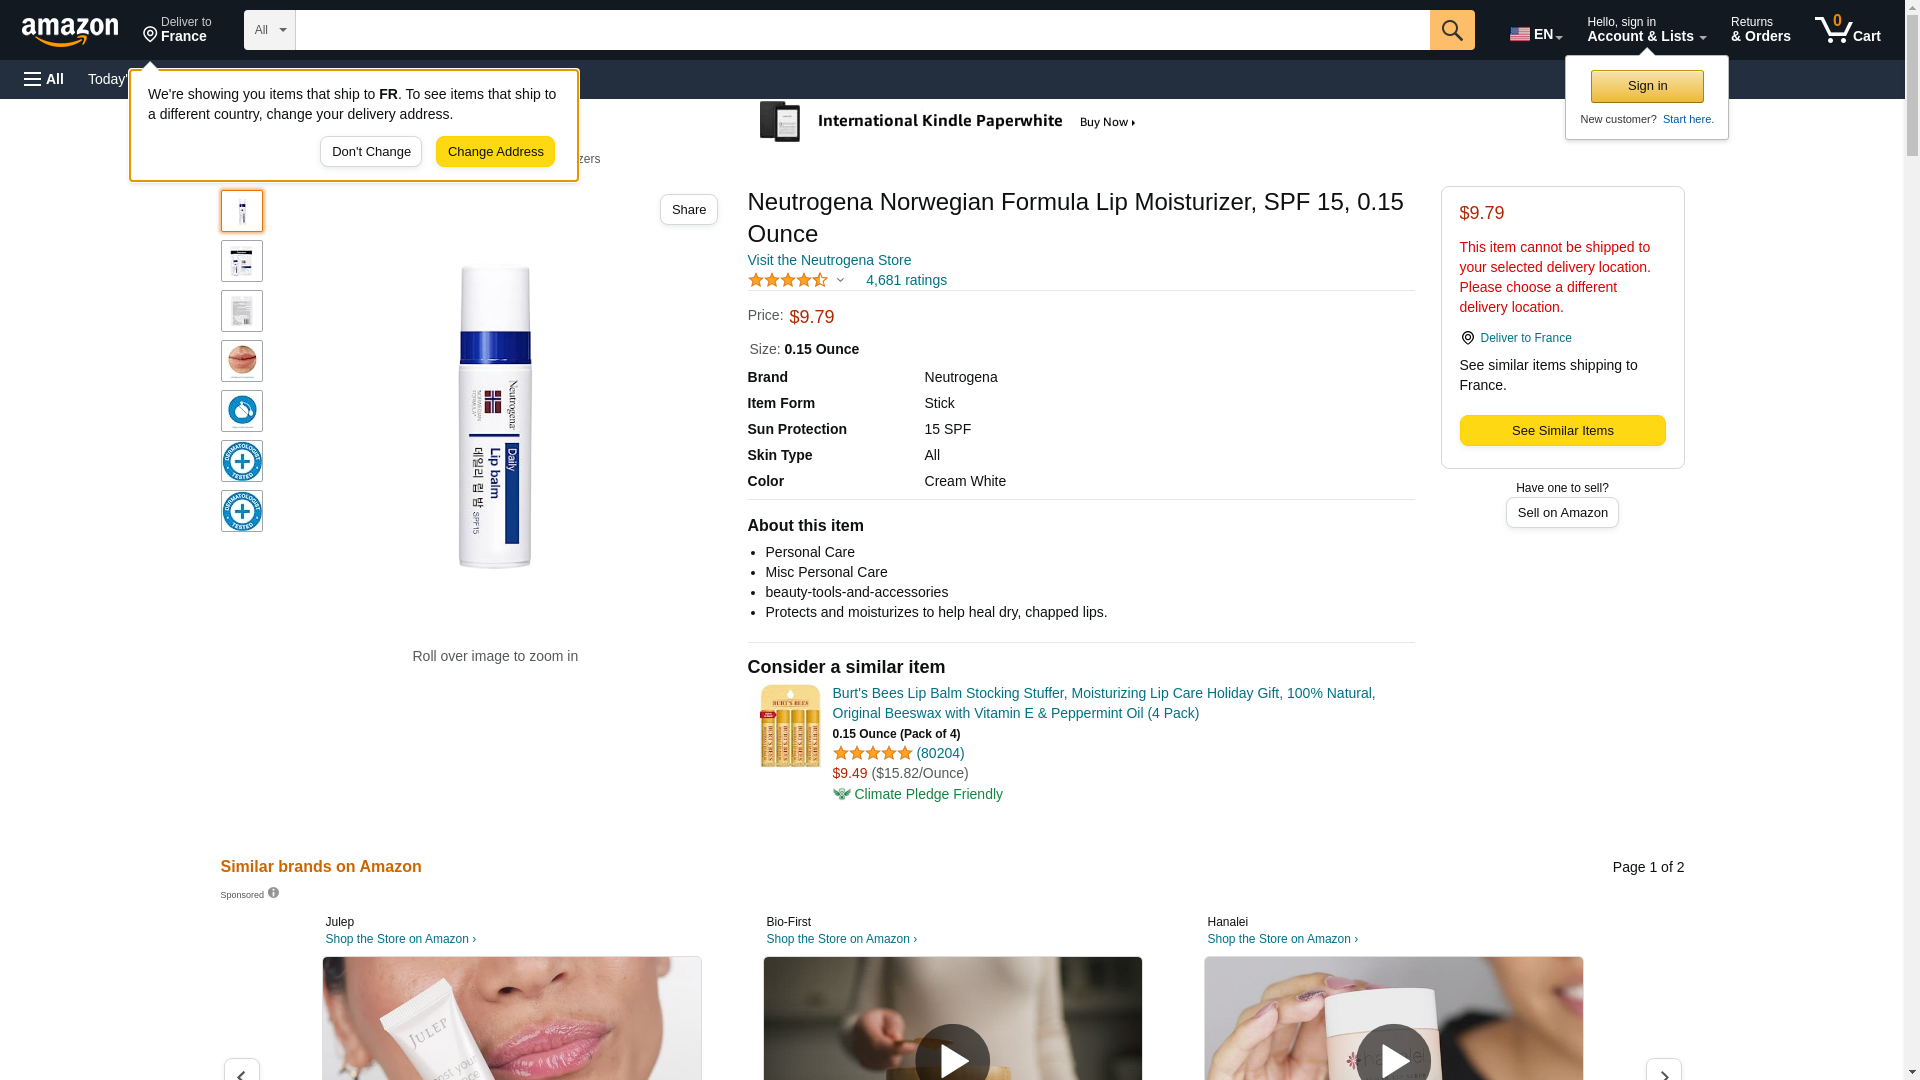1920x1080 pixels.
Task: Click the Today's Deals nav item
Action: 108,79
